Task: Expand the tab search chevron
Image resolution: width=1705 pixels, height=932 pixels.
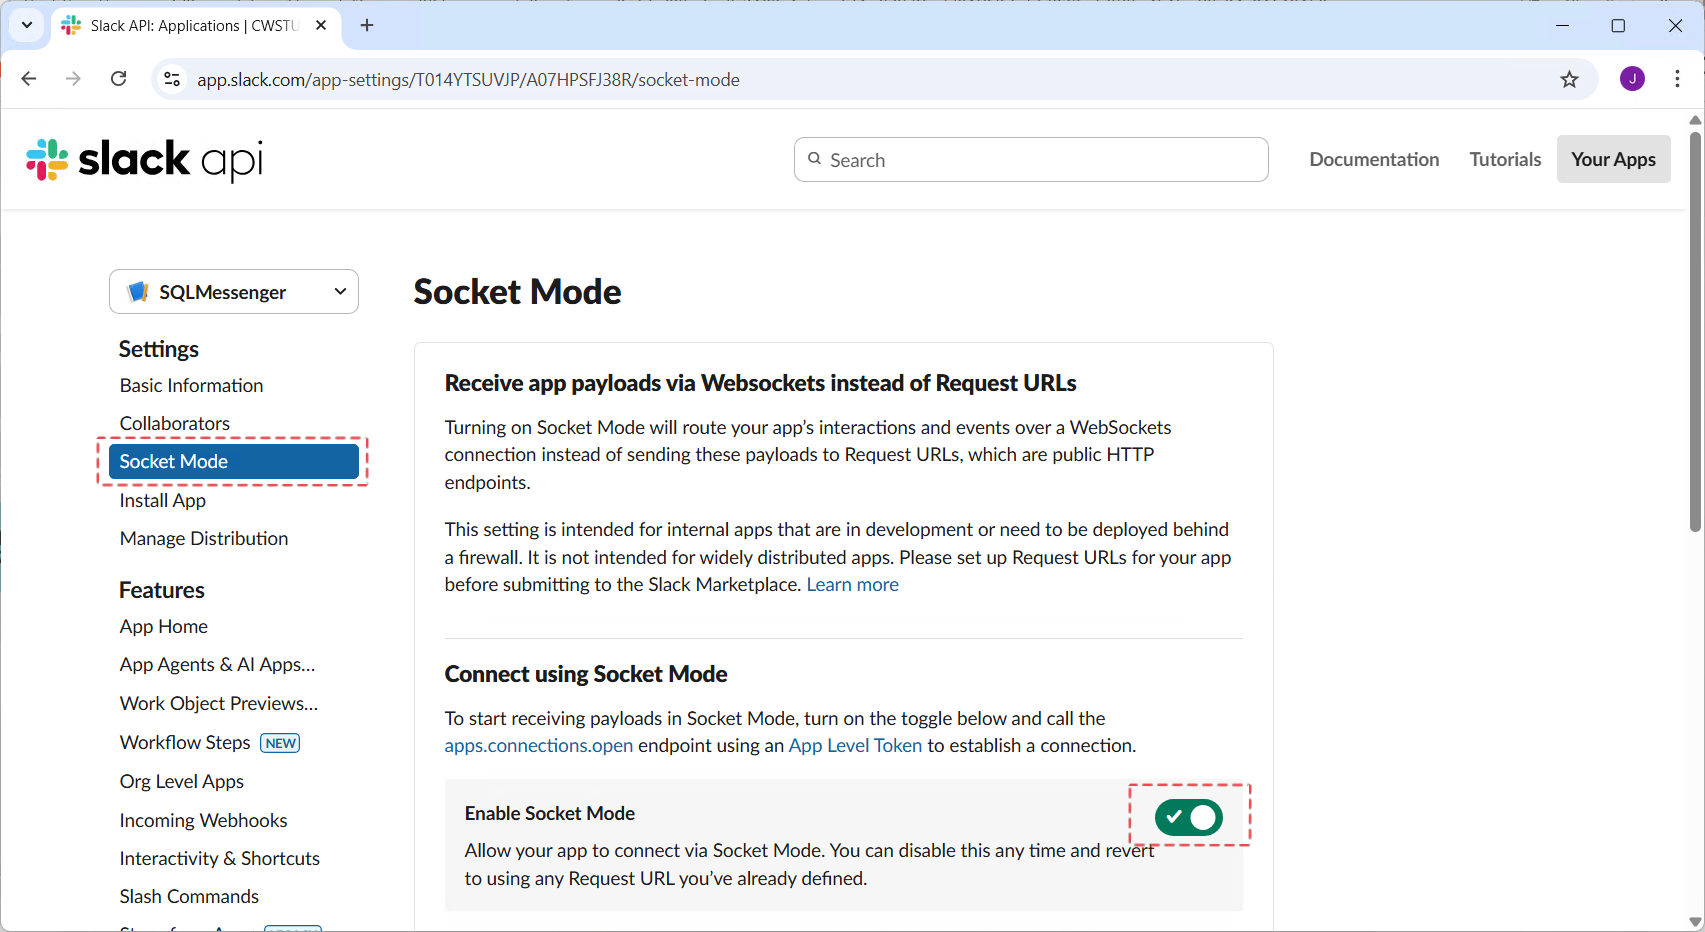Action: [27, 25]
